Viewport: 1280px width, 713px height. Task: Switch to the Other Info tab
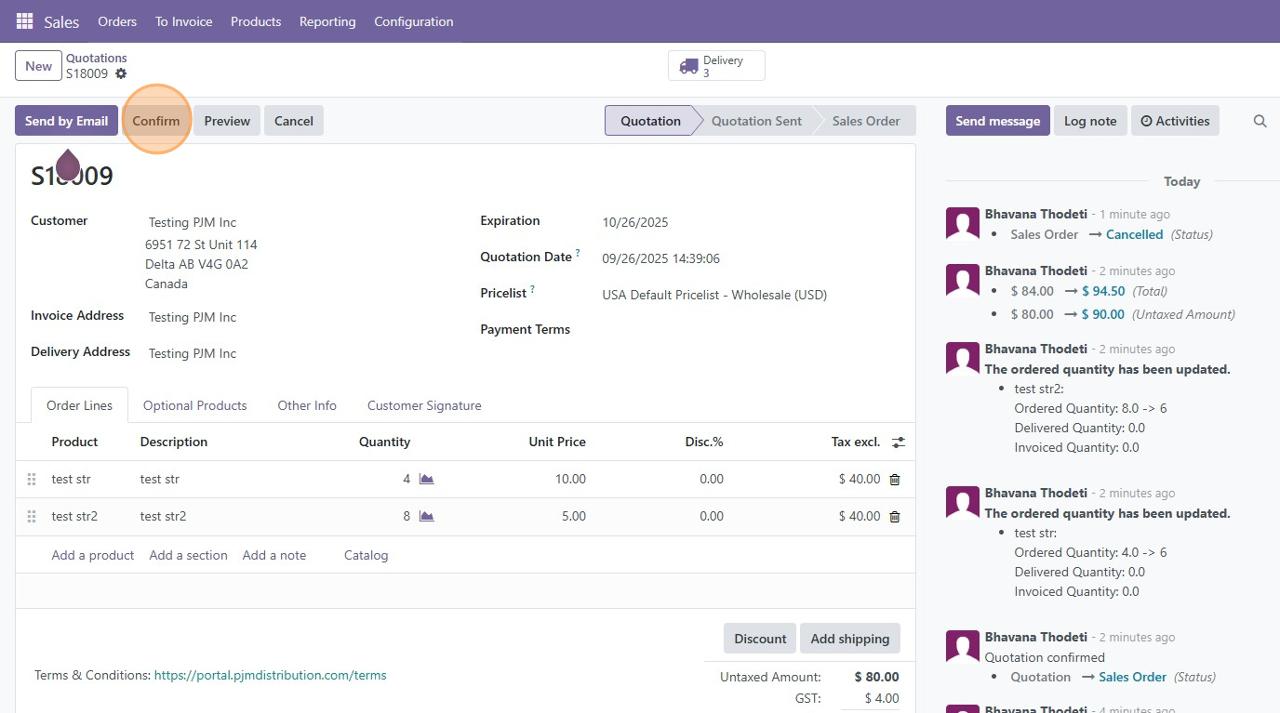tap(307, 406)
